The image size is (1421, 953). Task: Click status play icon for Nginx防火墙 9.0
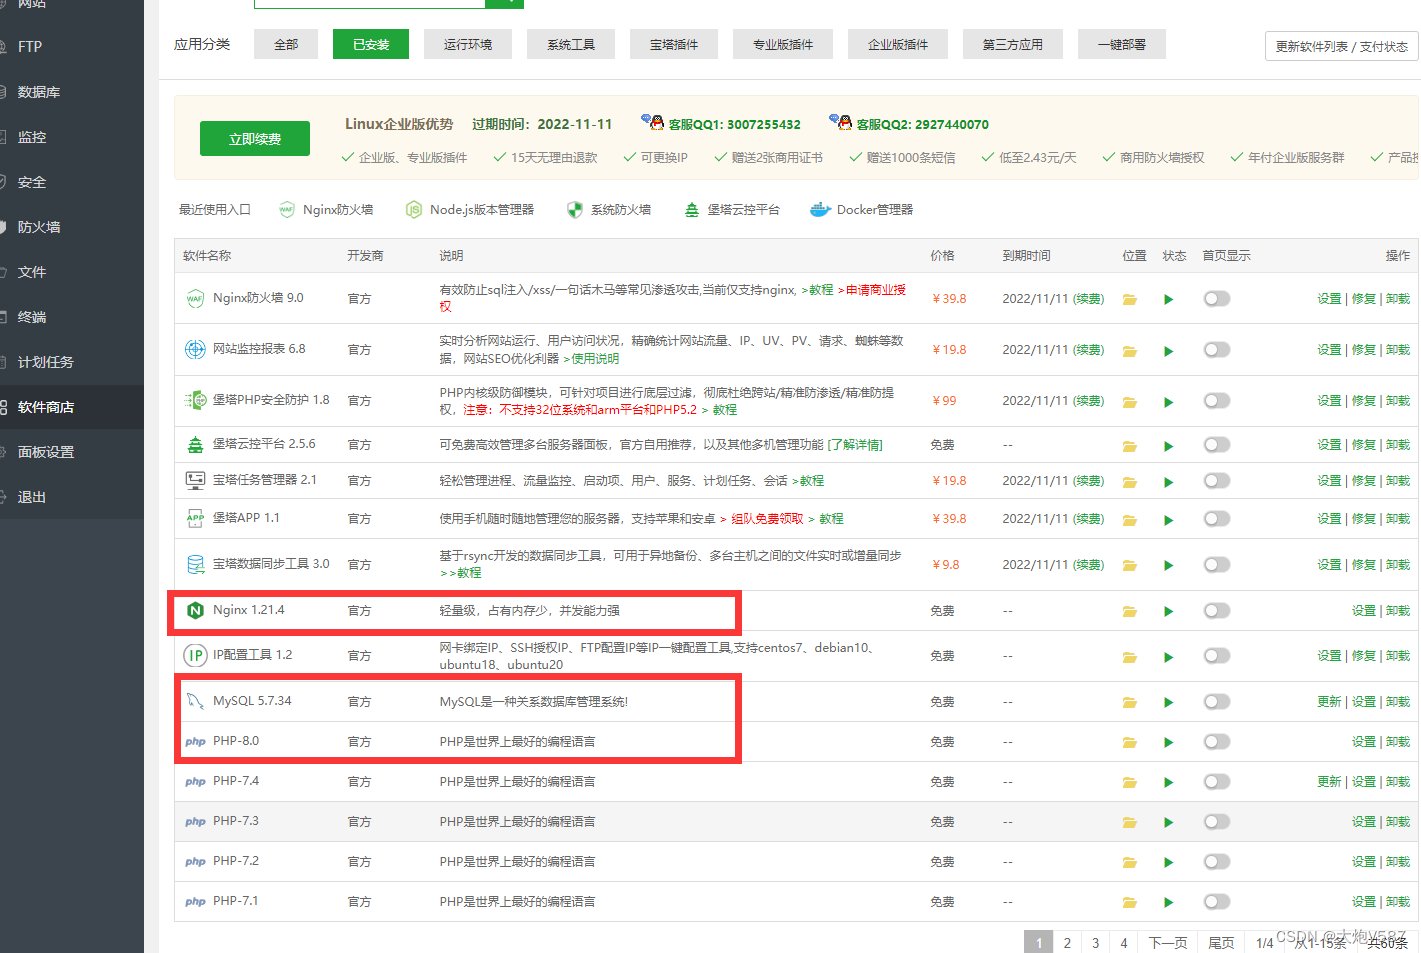pos(1168,299)
